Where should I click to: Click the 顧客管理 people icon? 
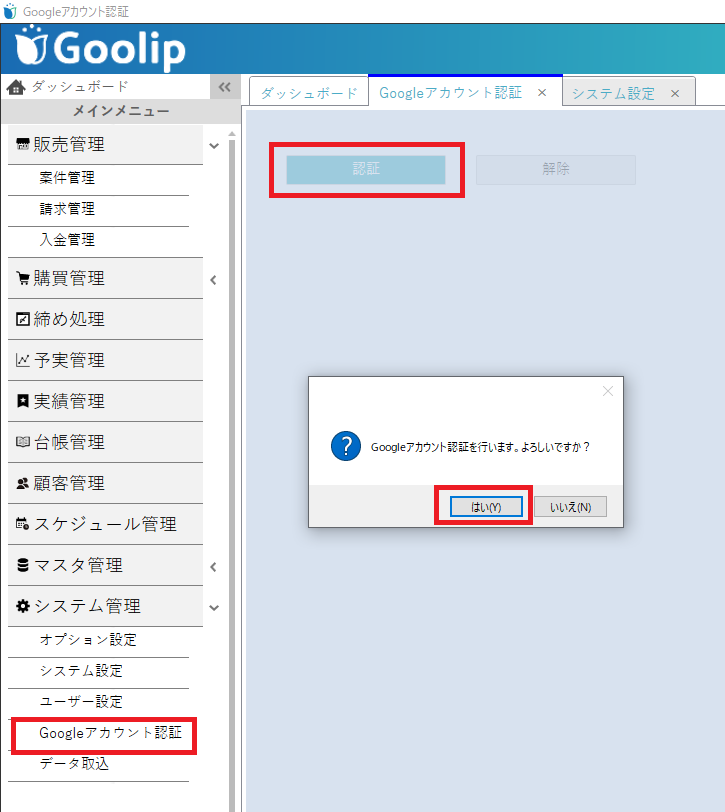tap(23, 483)
